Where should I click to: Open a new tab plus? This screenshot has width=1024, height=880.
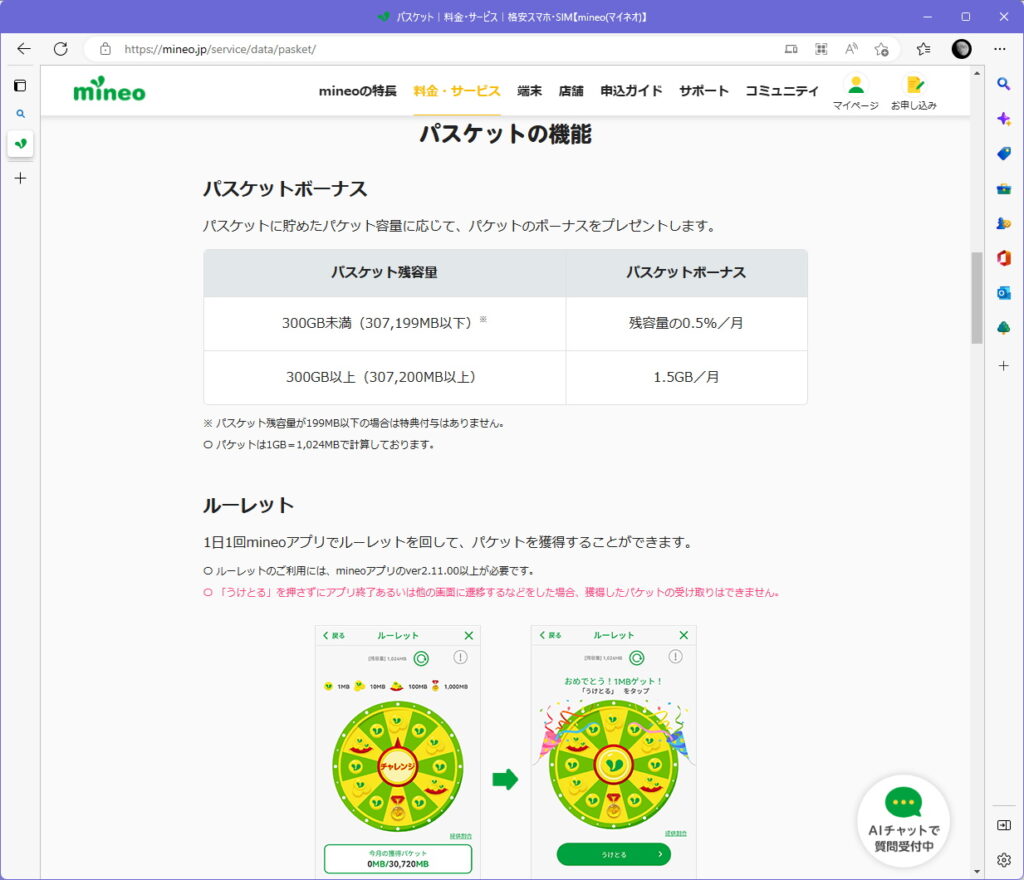click(x=20, y=178)
